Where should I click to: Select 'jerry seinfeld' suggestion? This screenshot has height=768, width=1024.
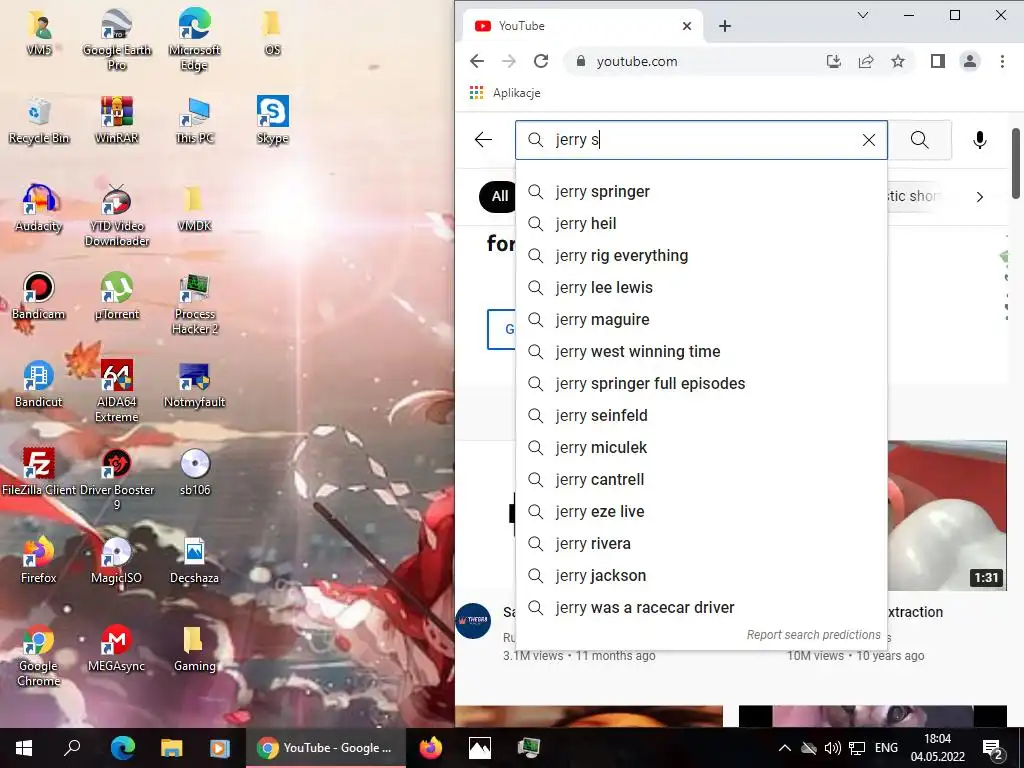coord(701,415)
